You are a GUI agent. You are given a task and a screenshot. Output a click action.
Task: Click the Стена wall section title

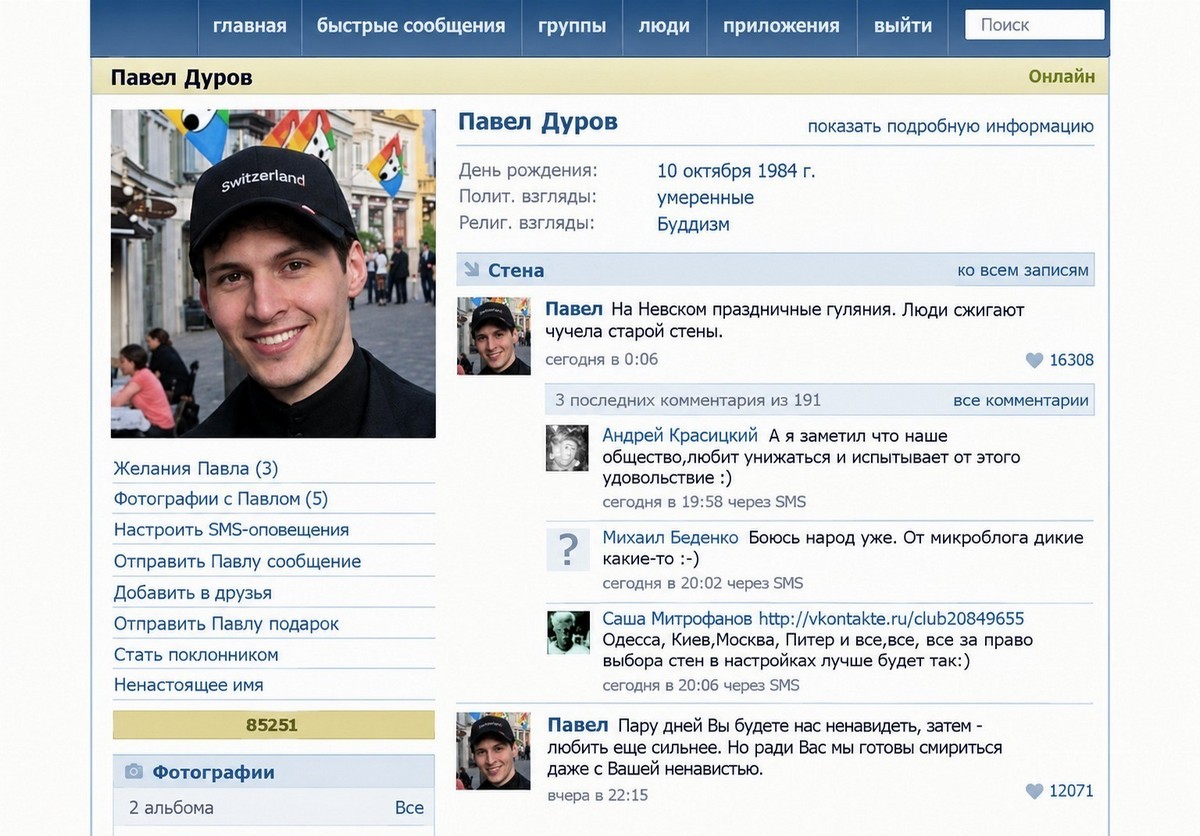coord(516,270)
